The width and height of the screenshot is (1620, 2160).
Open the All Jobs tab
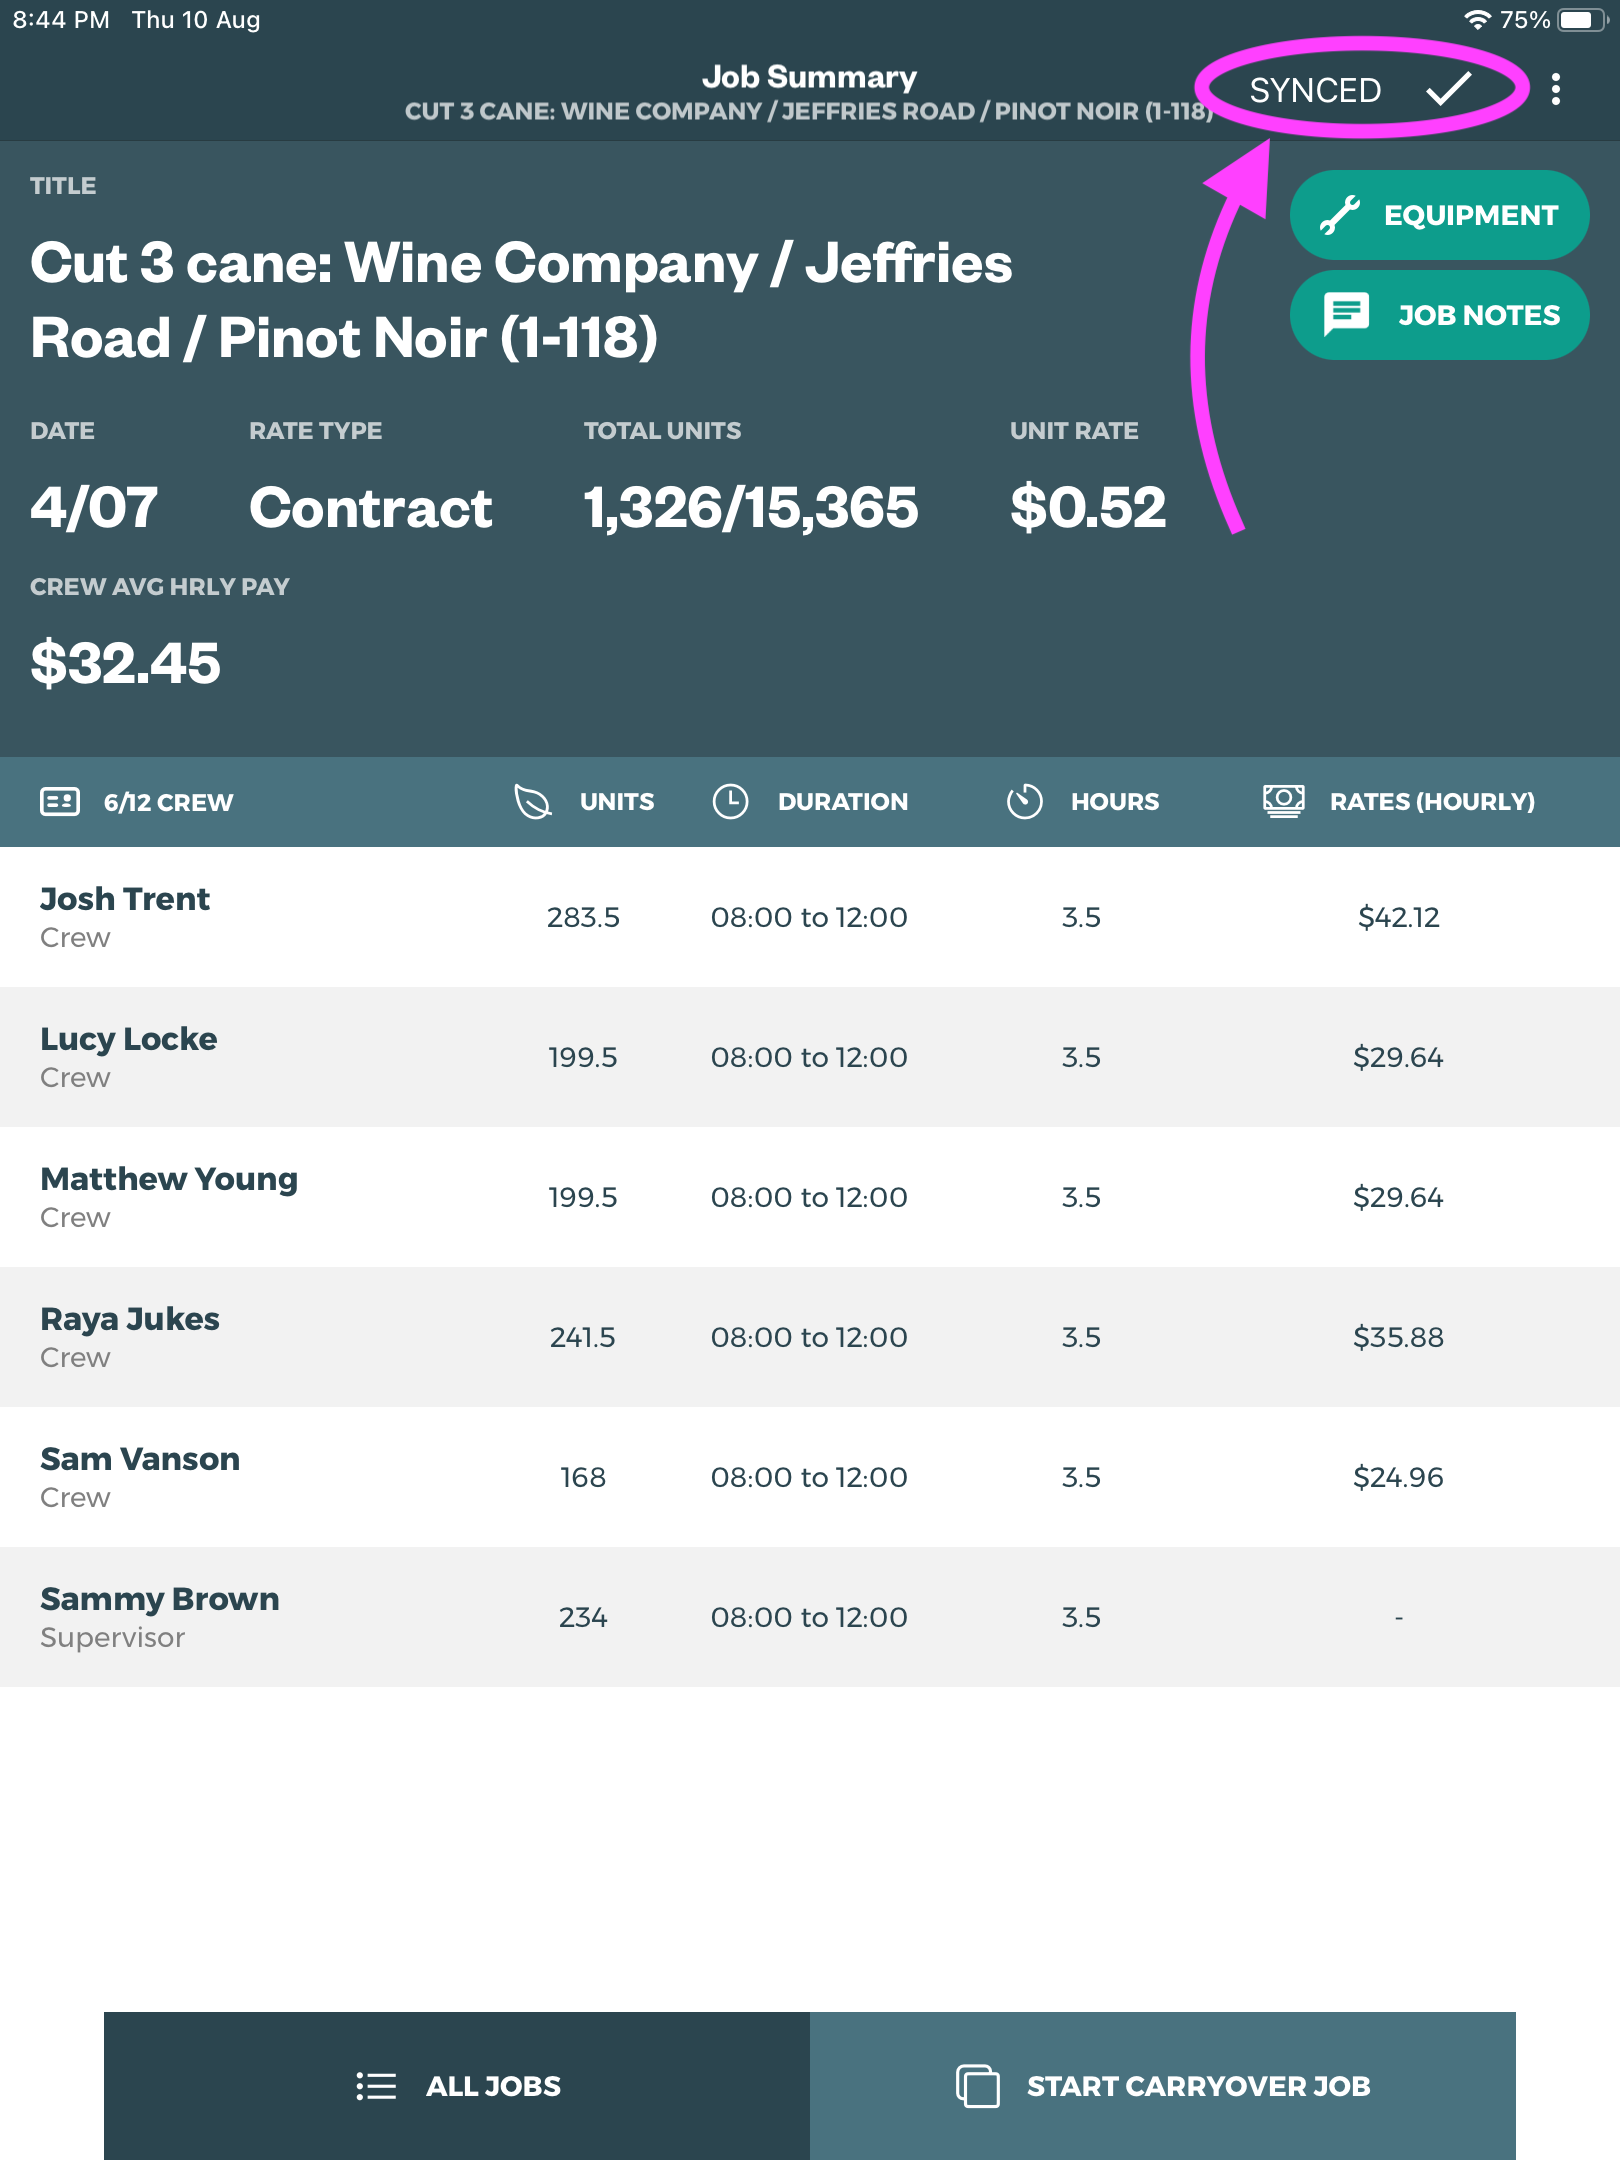(457, 2086)
